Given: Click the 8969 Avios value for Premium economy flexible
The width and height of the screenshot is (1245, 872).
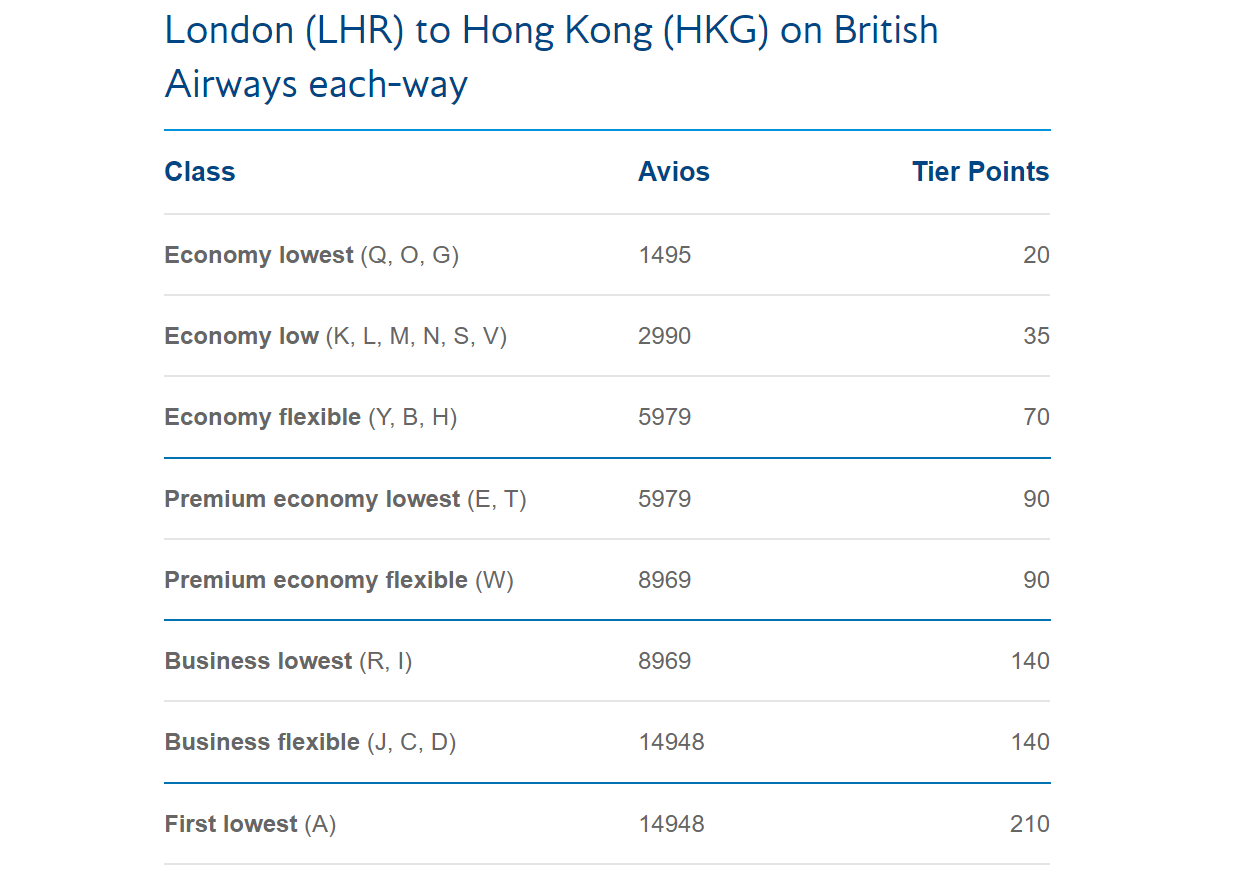Looking at the screenshot, I should tap(665, 580).
